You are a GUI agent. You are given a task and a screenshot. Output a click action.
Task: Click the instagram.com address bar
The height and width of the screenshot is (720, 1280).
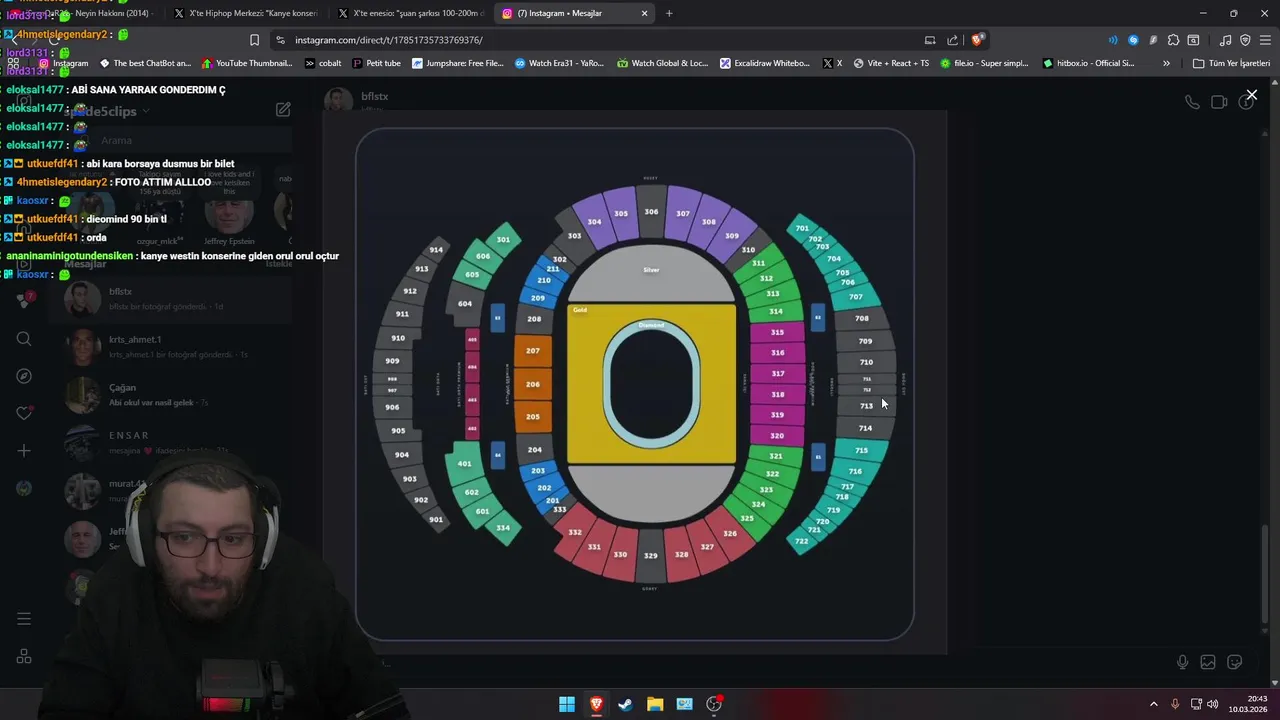click(600, 40)
